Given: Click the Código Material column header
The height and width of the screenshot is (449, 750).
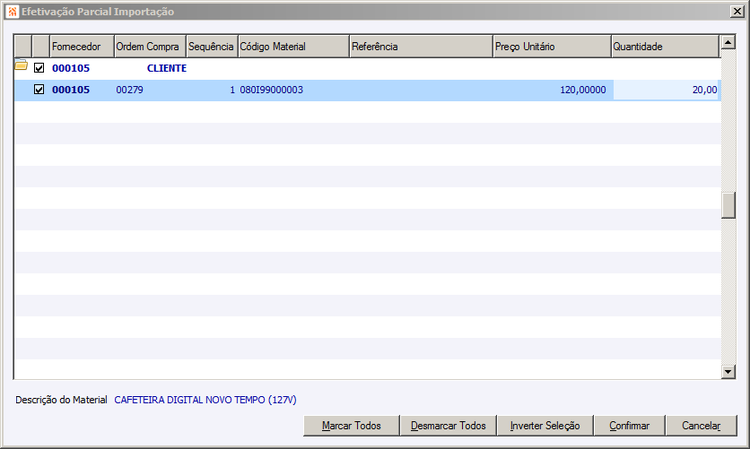Looking at the screenshot, I should (x=294, y=46).
